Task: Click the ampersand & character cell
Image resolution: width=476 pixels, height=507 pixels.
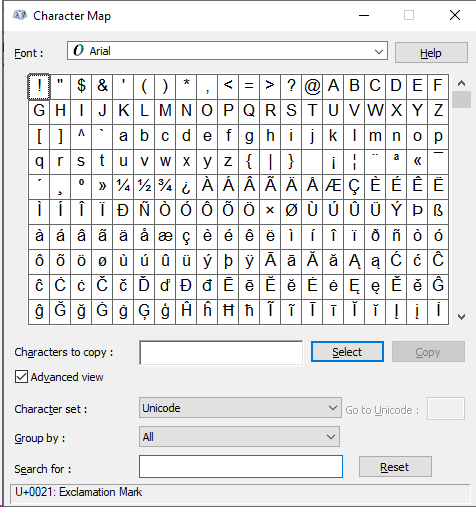Action: coord(102,86)
